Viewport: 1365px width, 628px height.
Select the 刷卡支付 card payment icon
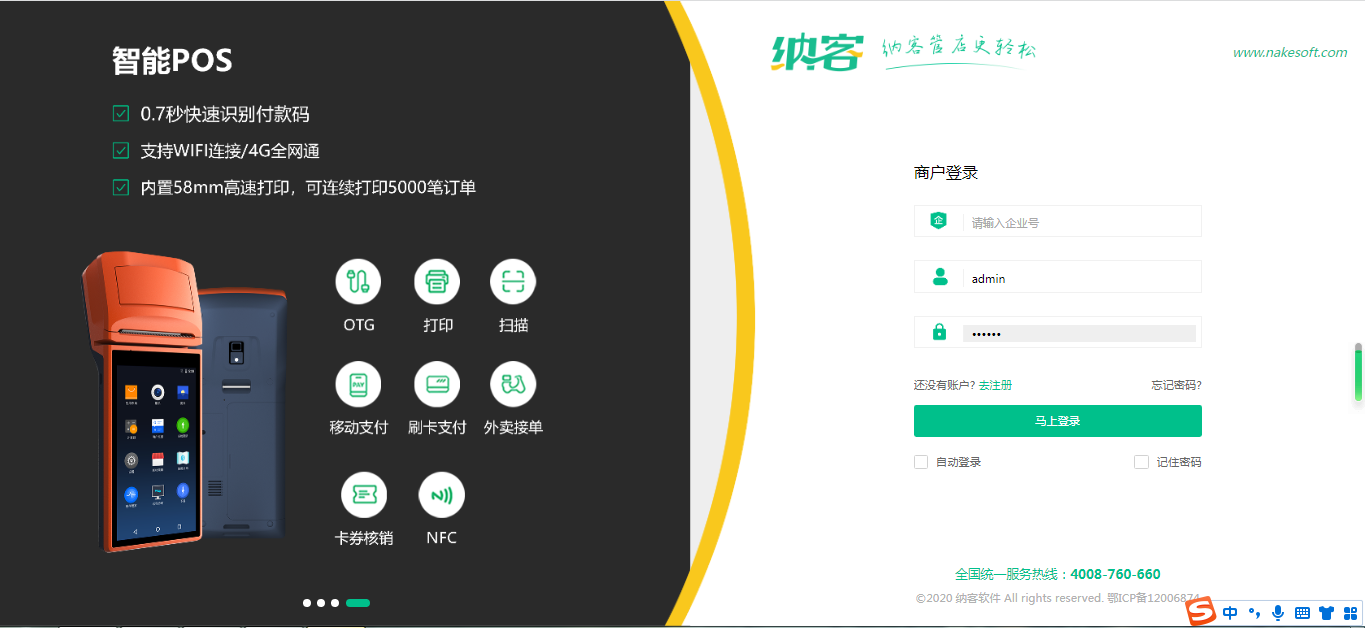click(x=437, y=384)
